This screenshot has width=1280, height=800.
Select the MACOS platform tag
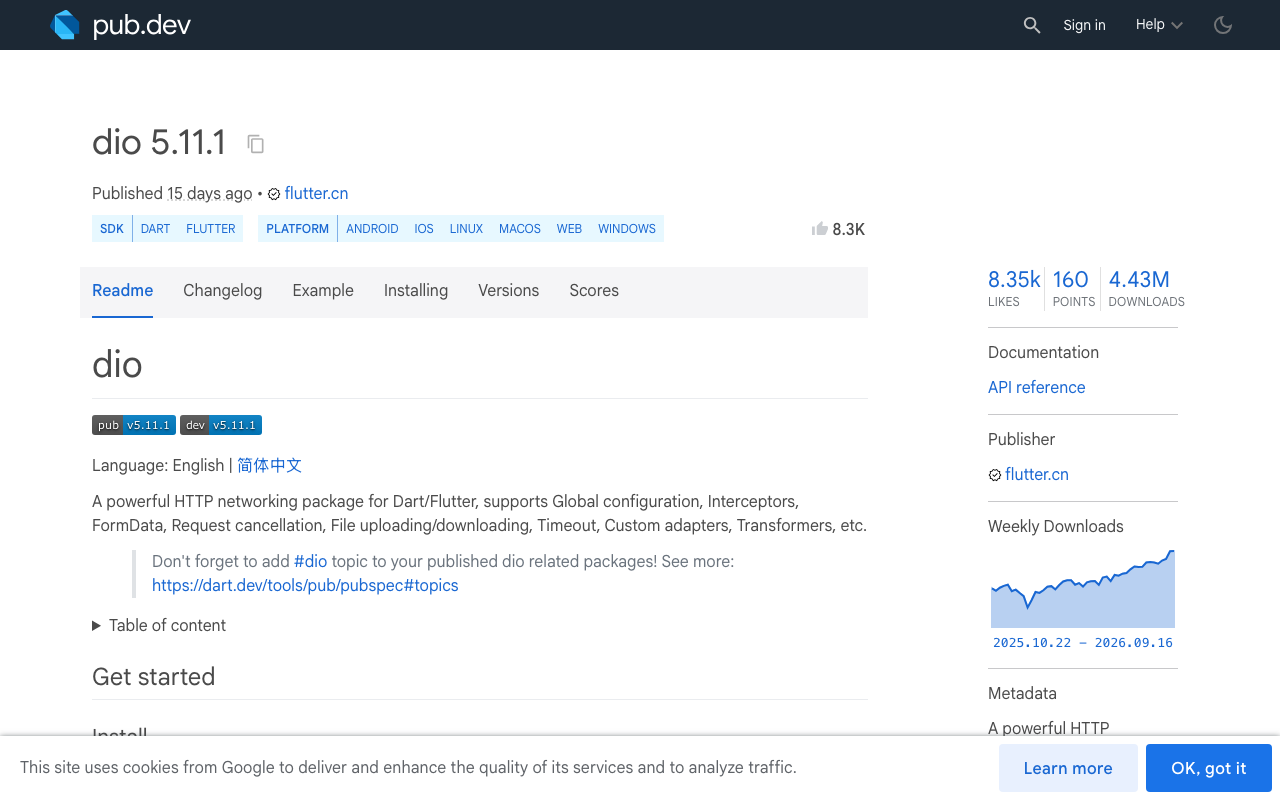coord(520,229)
